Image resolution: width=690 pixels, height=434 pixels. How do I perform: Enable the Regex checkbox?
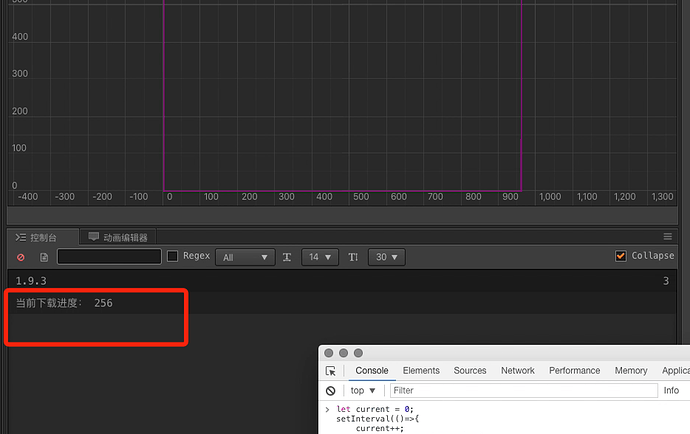(x=172, y=256)
